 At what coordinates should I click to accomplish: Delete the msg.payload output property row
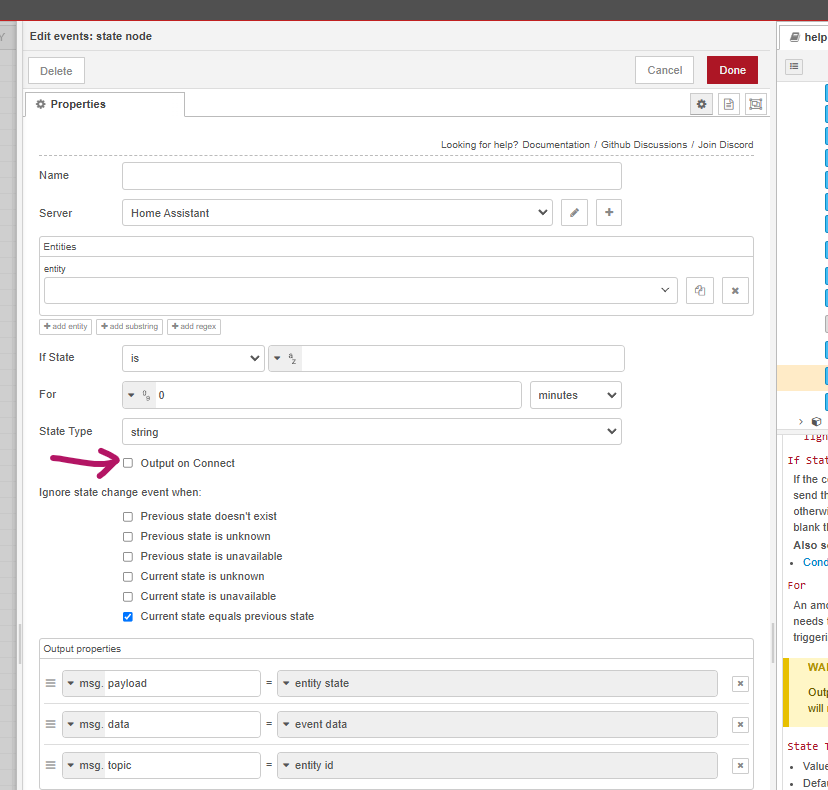(x=740, y=684)
